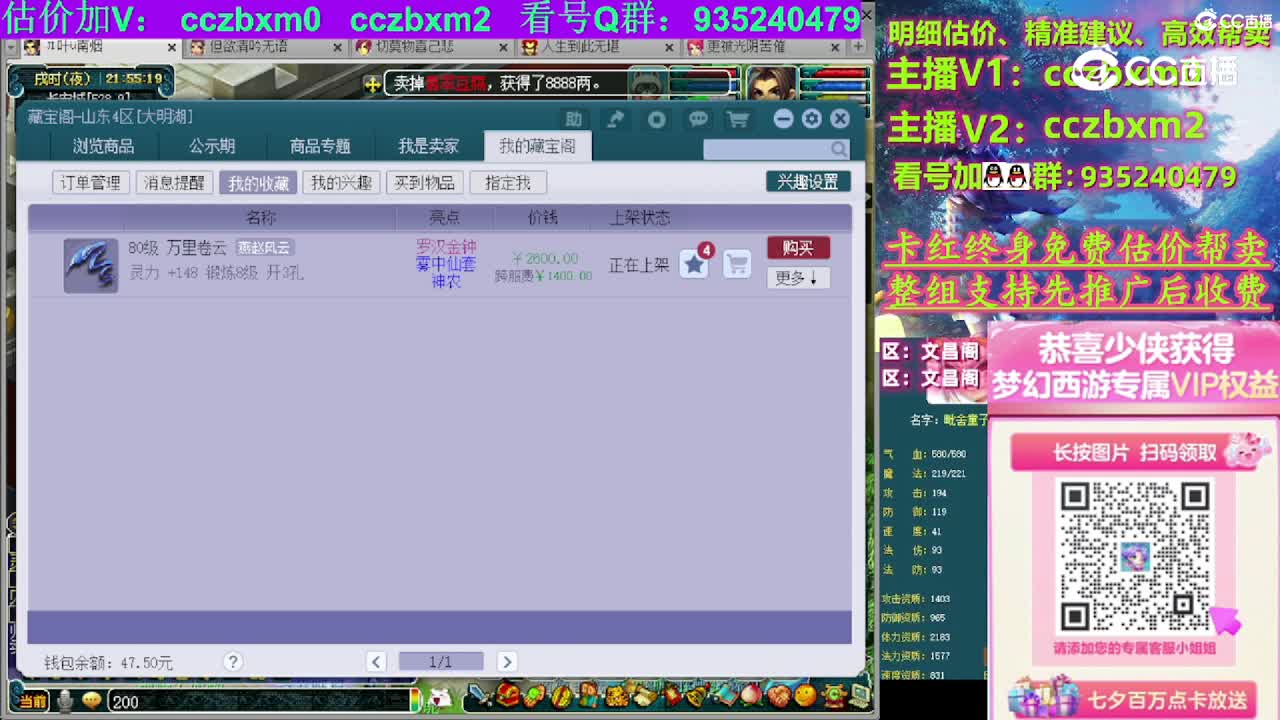Click the chat input field showing 200
This screenshot has height=720, width=1280.
260,702
